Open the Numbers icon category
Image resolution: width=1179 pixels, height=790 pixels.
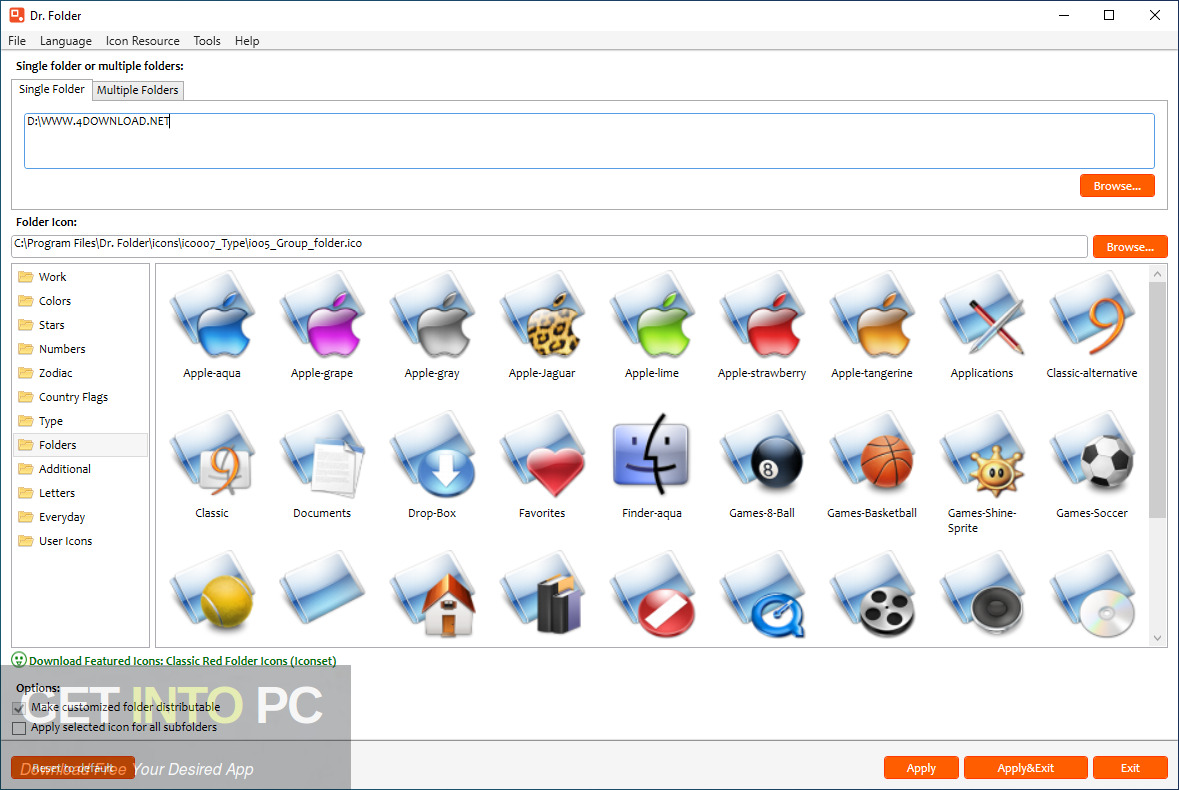point(80,349)
